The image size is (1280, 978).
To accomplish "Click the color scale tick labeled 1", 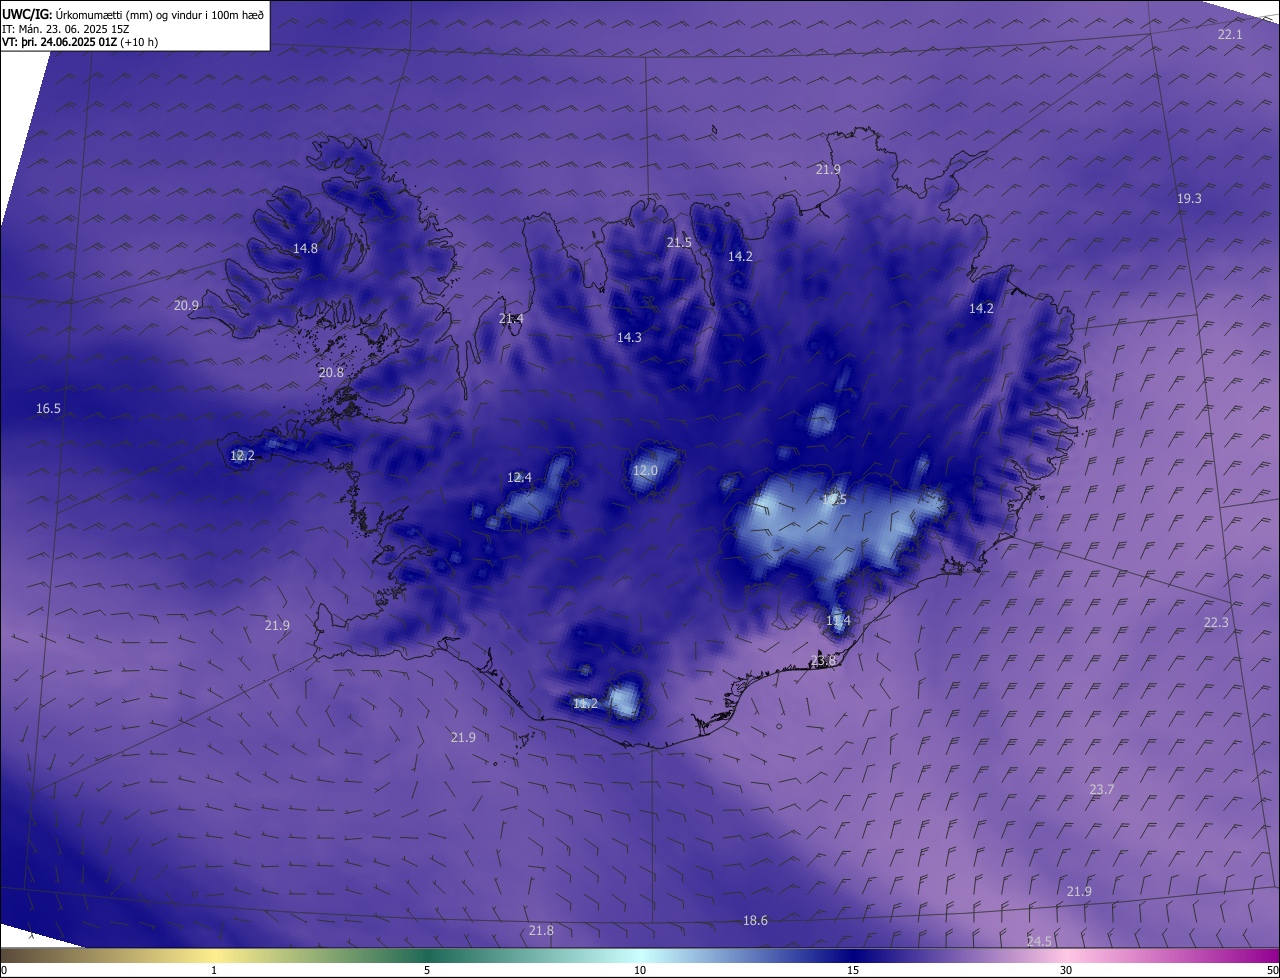I will (x=214, y=970).
